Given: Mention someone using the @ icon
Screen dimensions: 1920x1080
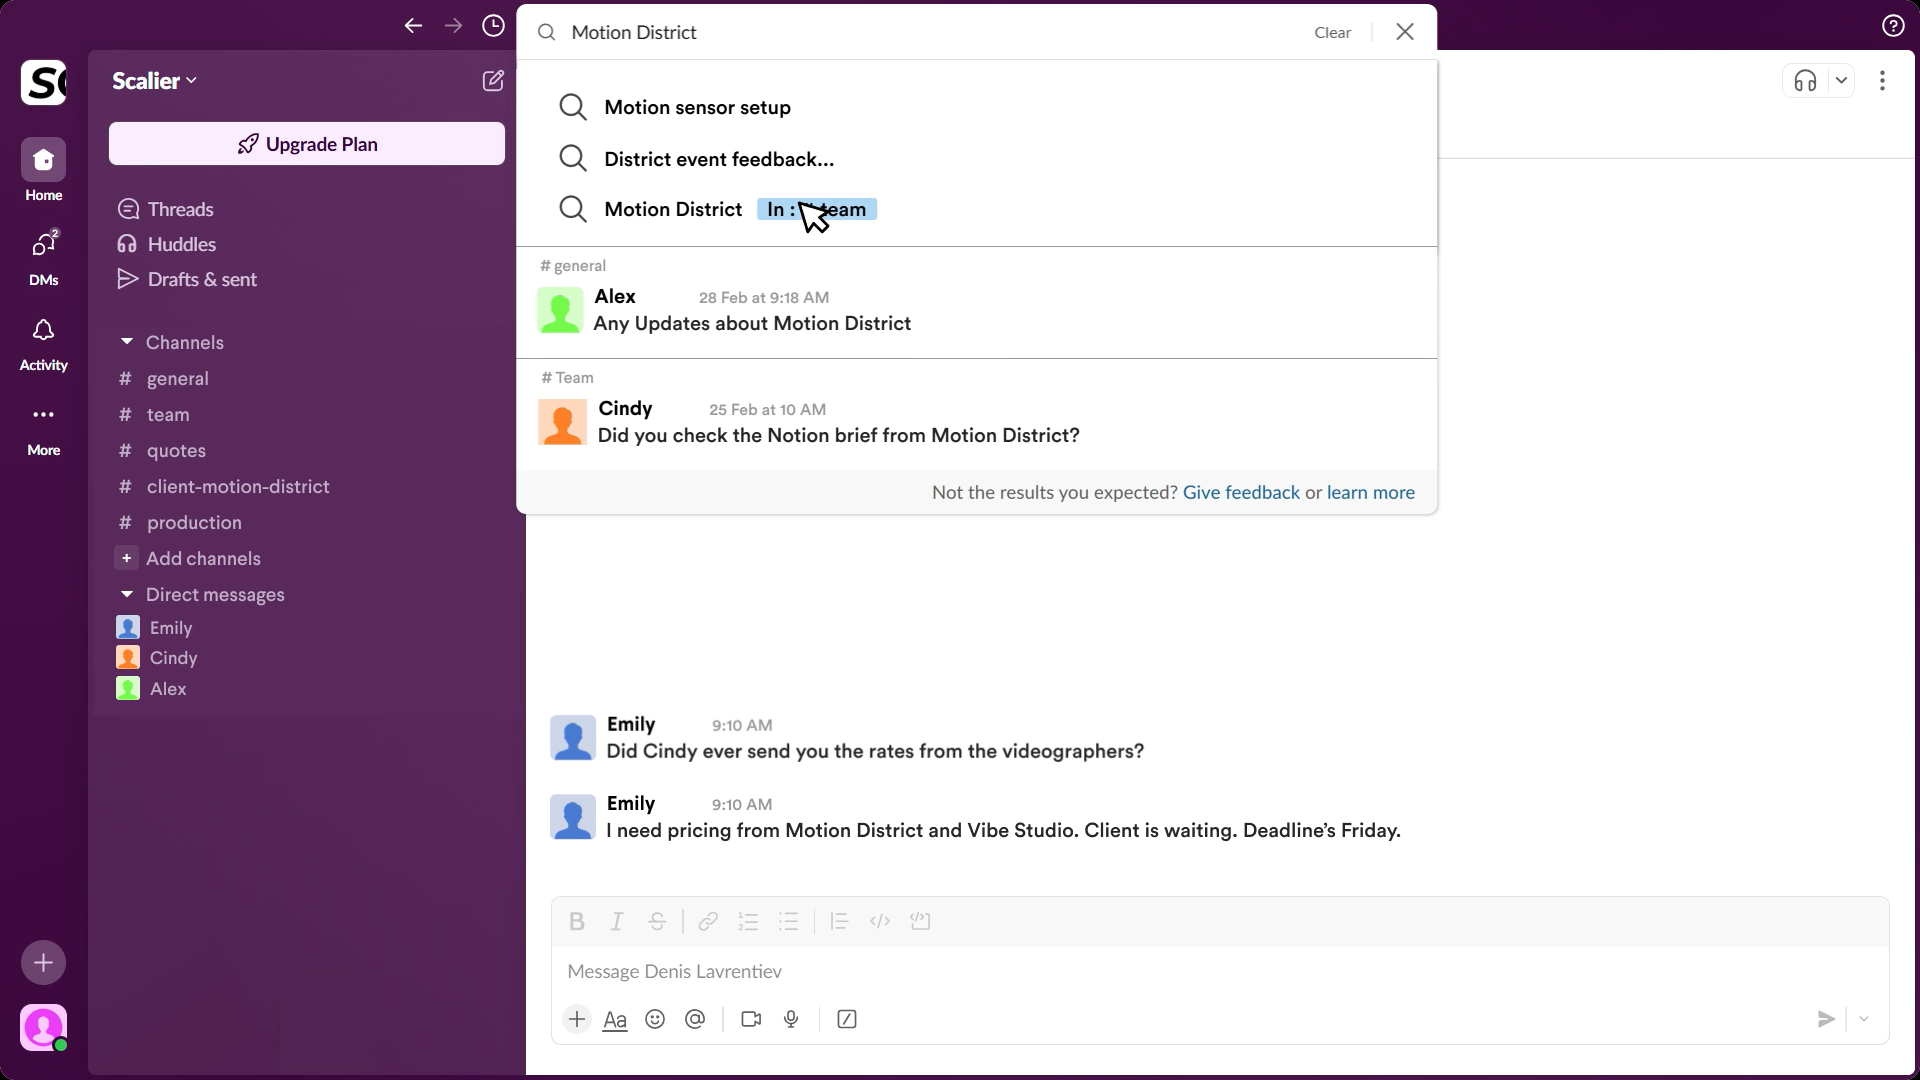Looking at the screenshot, I should pos(694,1019).
